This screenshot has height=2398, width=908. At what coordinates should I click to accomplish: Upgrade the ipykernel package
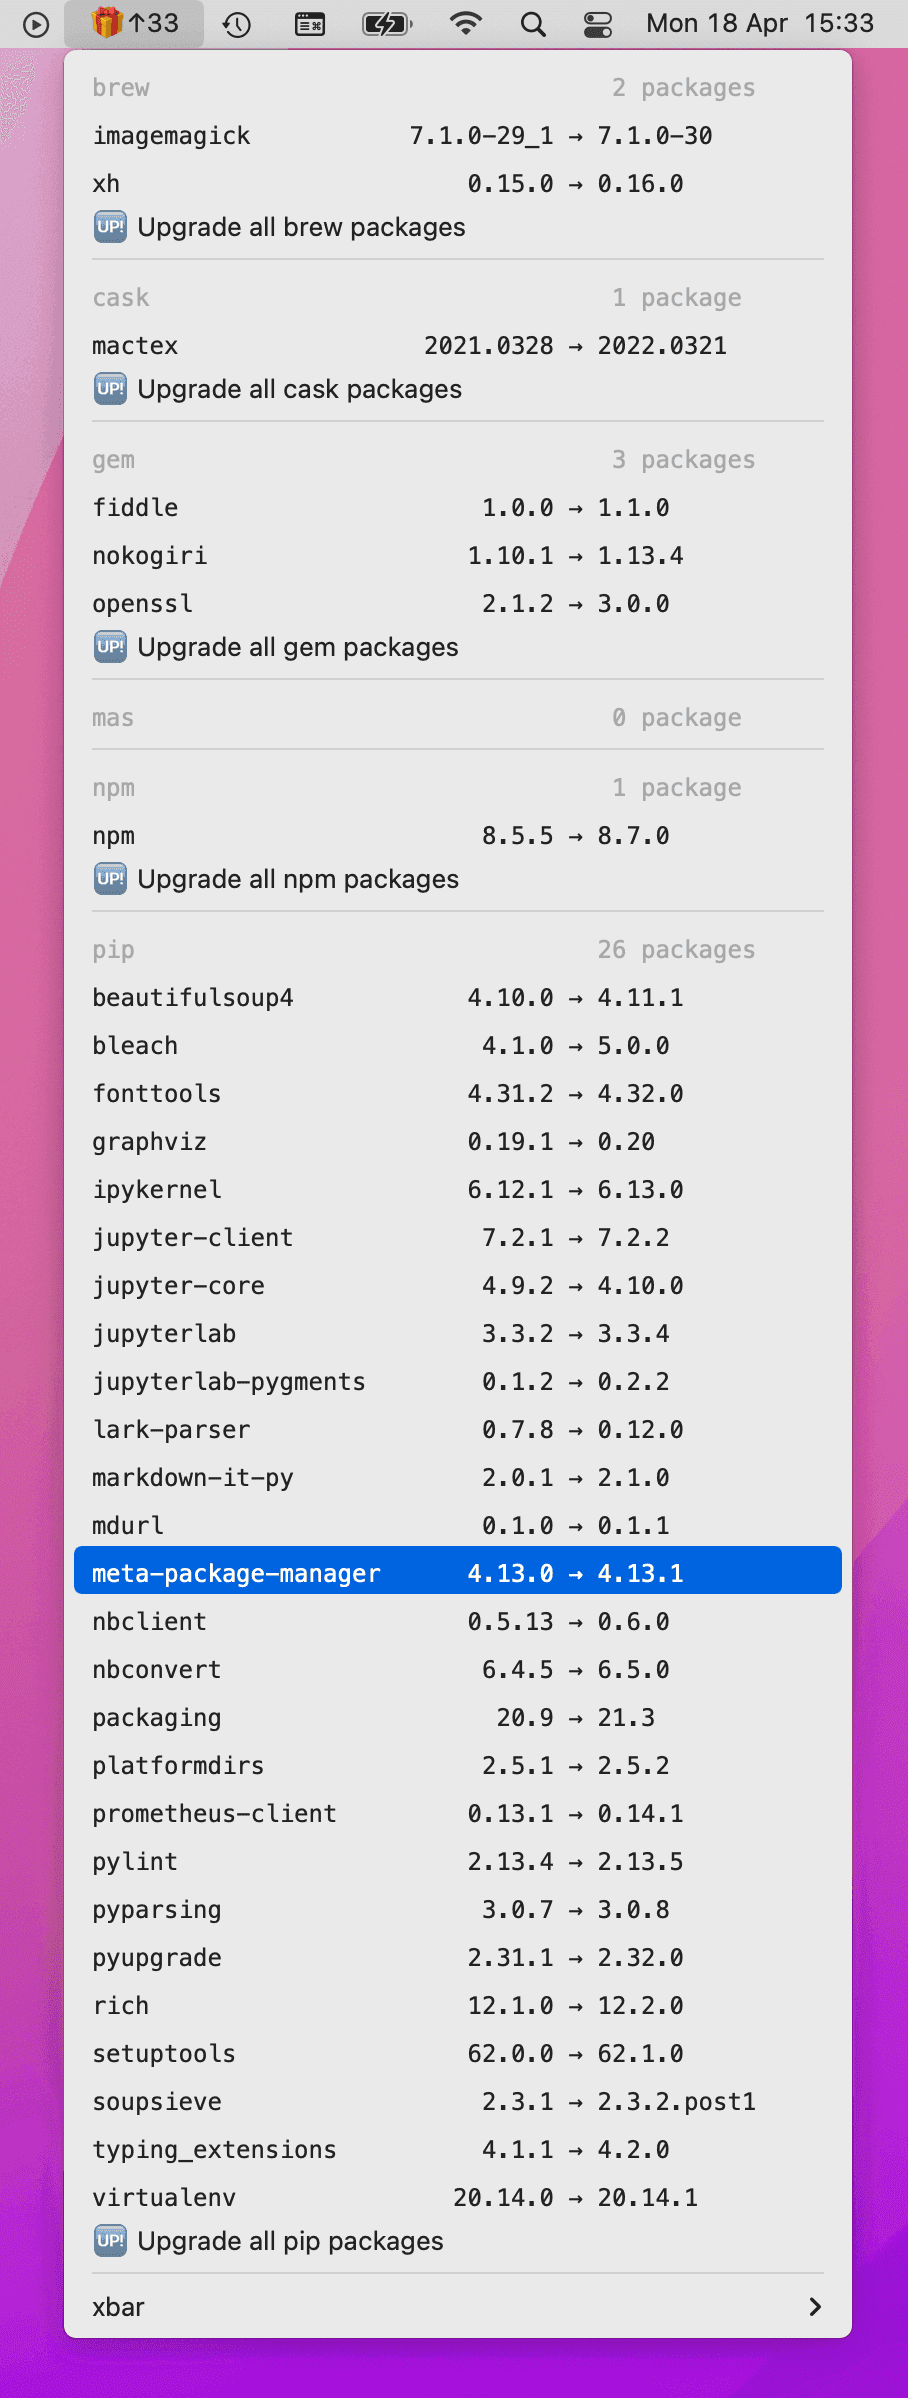[458, 1190]
